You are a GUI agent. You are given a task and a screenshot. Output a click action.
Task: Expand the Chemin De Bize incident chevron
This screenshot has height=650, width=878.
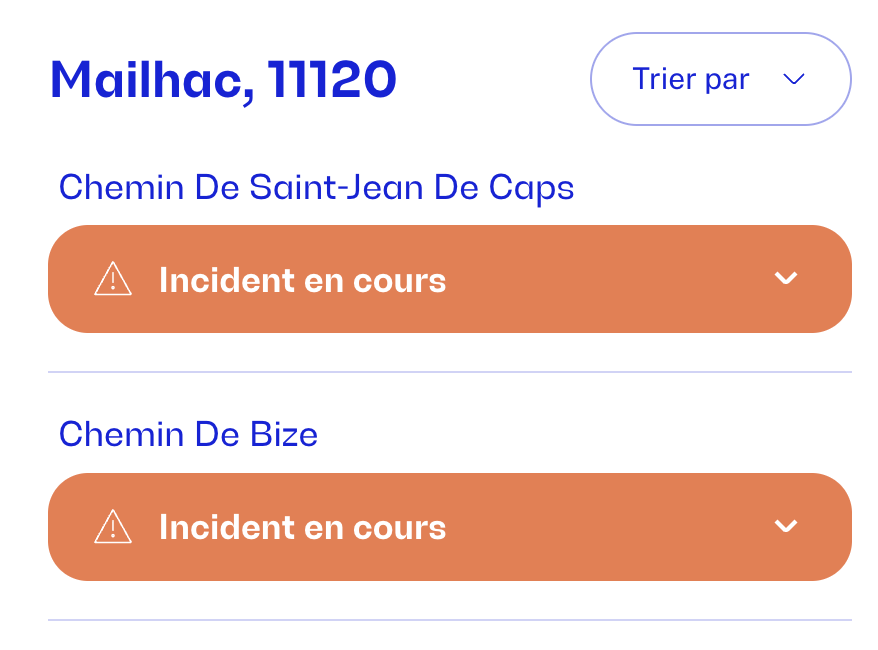pos(786,526)
